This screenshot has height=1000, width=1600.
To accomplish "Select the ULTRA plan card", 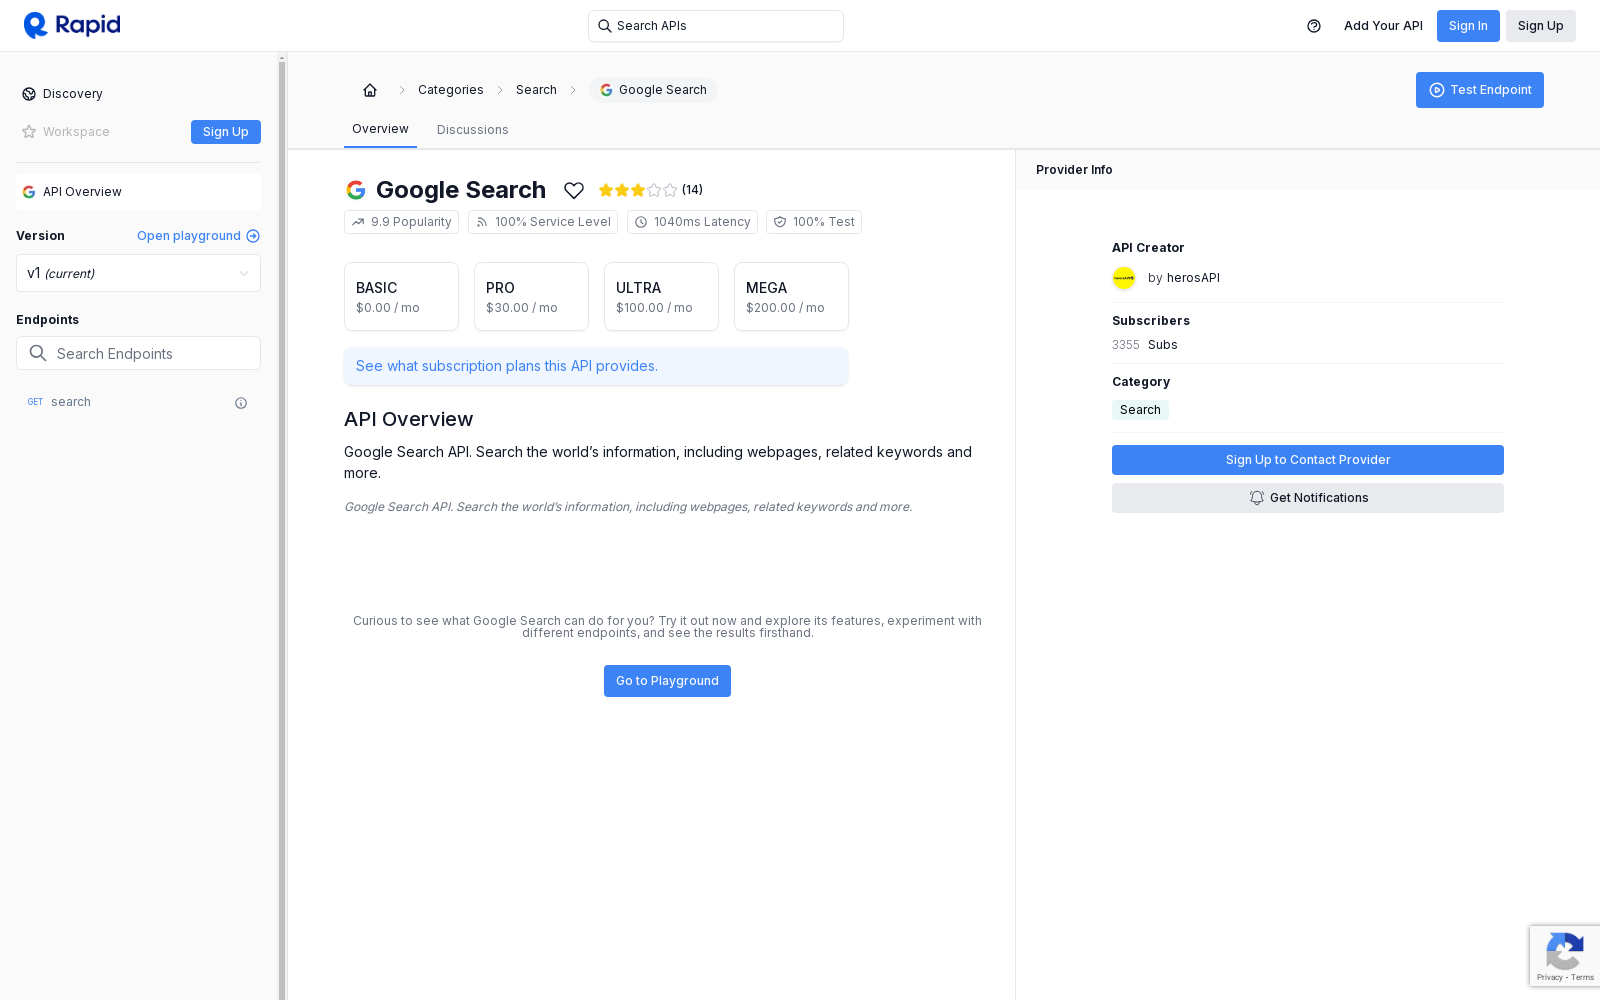I will tap(661, 296).
